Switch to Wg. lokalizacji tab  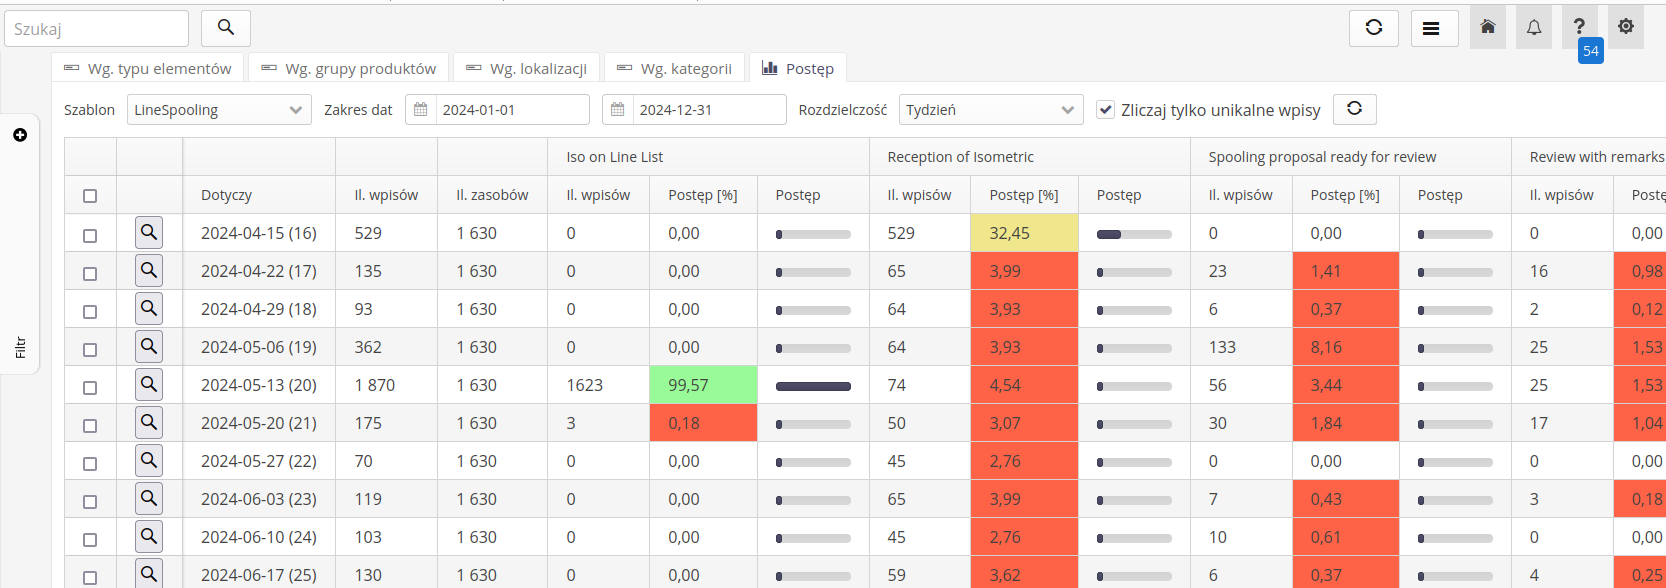(526, 69)
